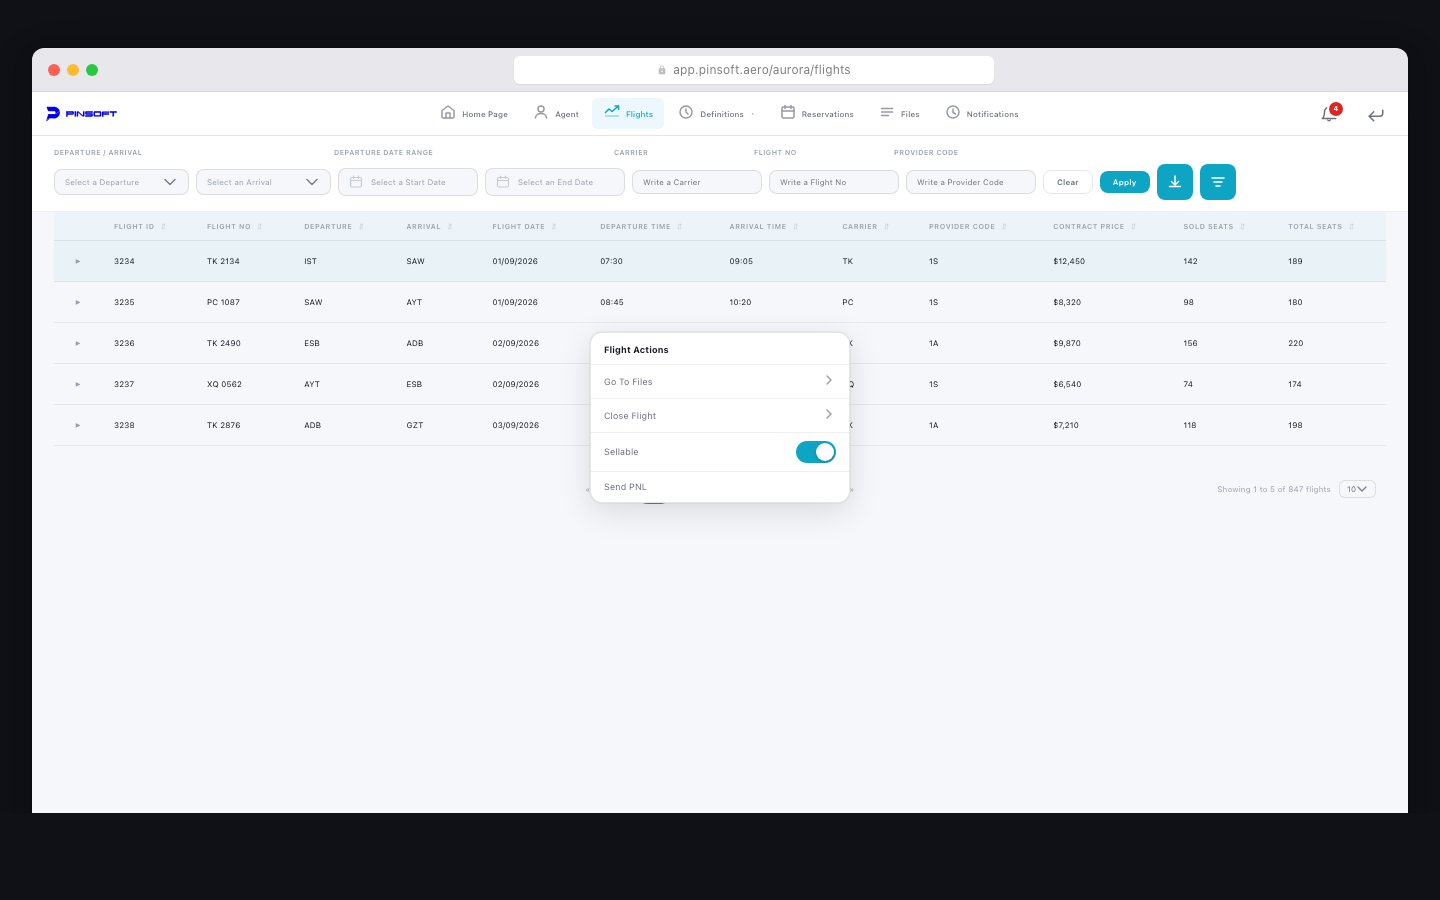Image resolution: width=1440 pixels, height=900 pixels.
Task: Click the Pinsoft logo
Action: 82,113
